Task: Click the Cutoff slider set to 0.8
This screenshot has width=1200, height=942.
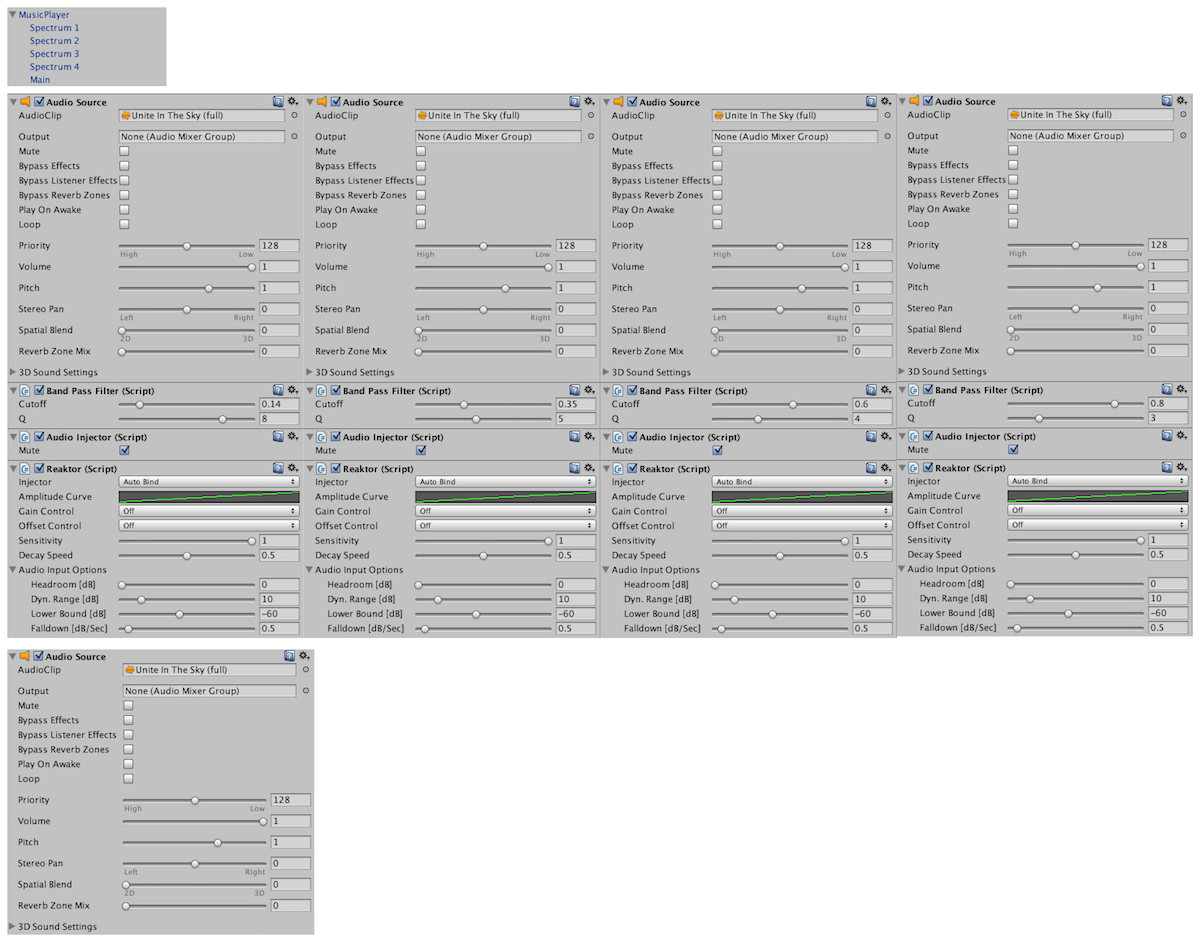Action: click(1074, 404)
